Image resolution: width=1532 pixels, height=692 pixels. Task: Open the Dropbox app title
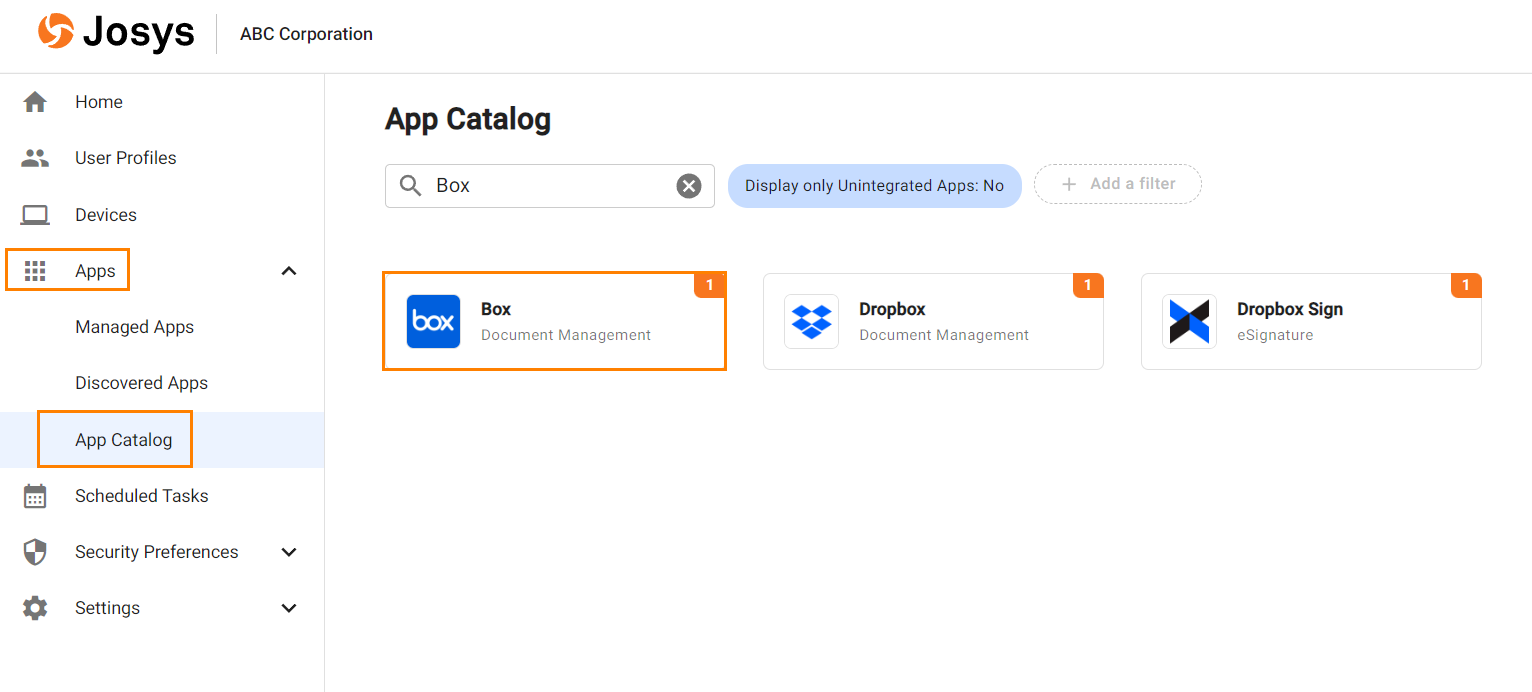pos(892,309)
